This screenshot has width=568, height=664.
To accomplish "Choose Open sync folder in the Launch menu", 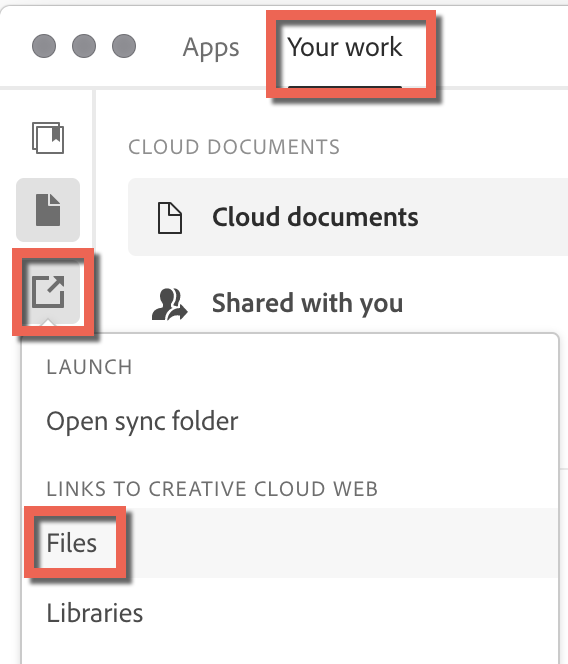I will pyautogui.click(x=142, y=421).
